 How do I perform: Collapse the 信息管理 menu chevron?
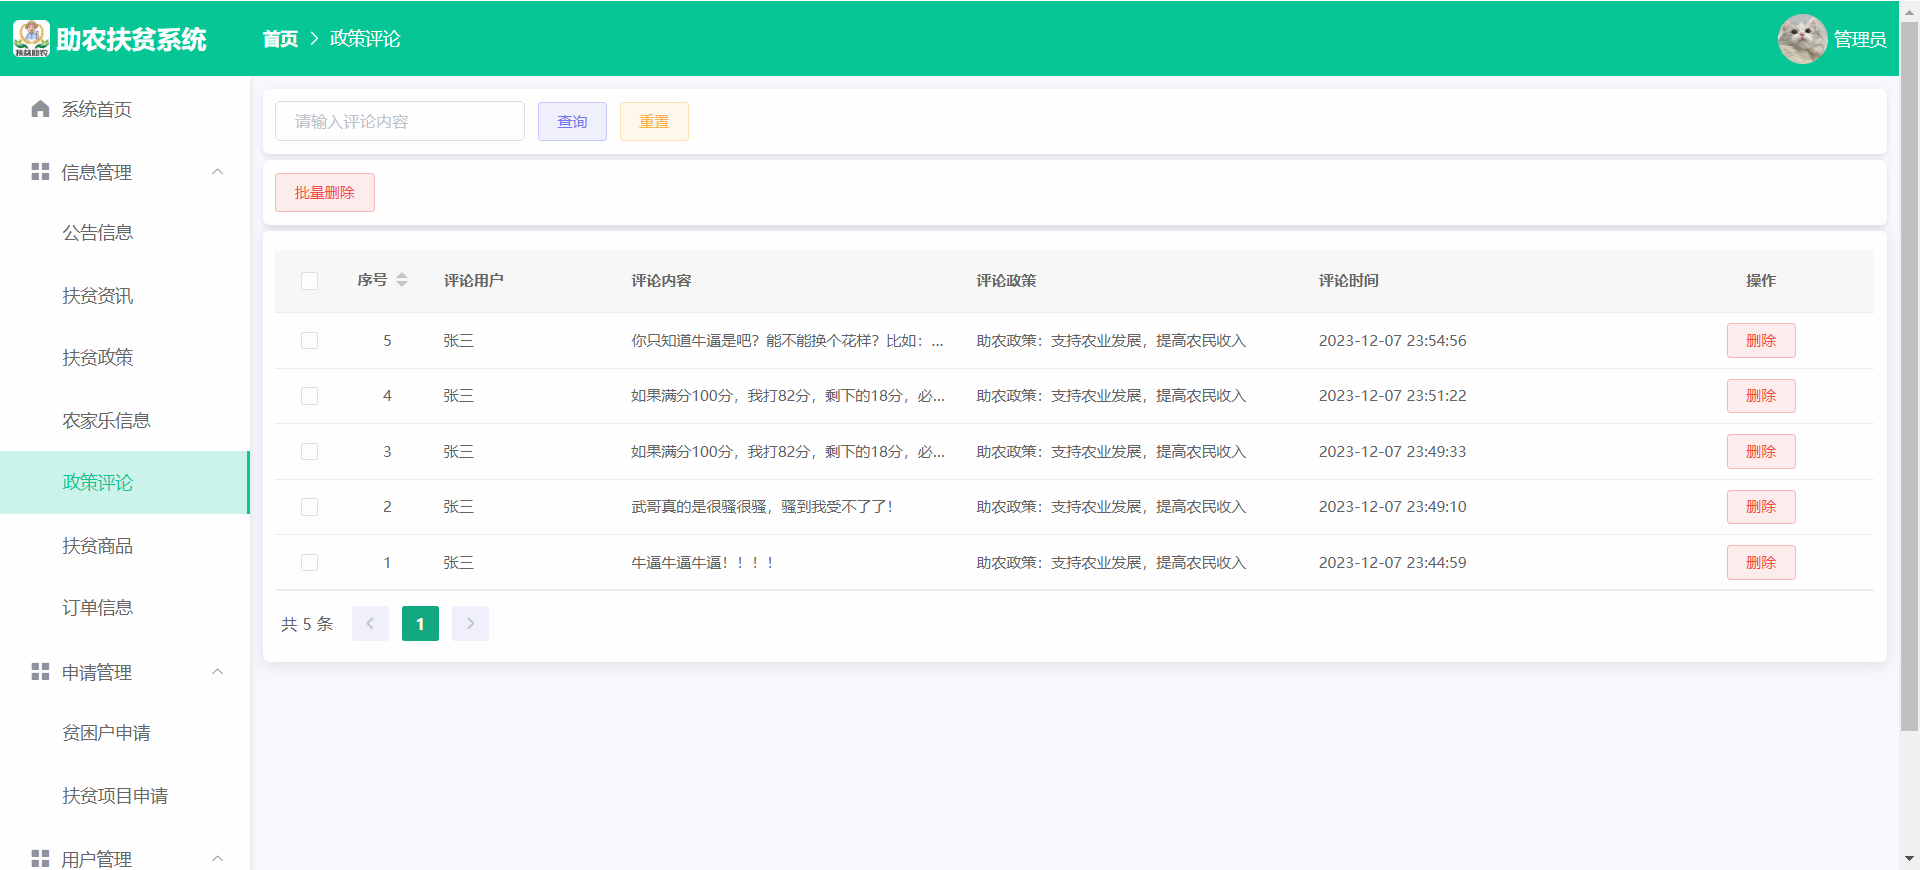(217, 172)
